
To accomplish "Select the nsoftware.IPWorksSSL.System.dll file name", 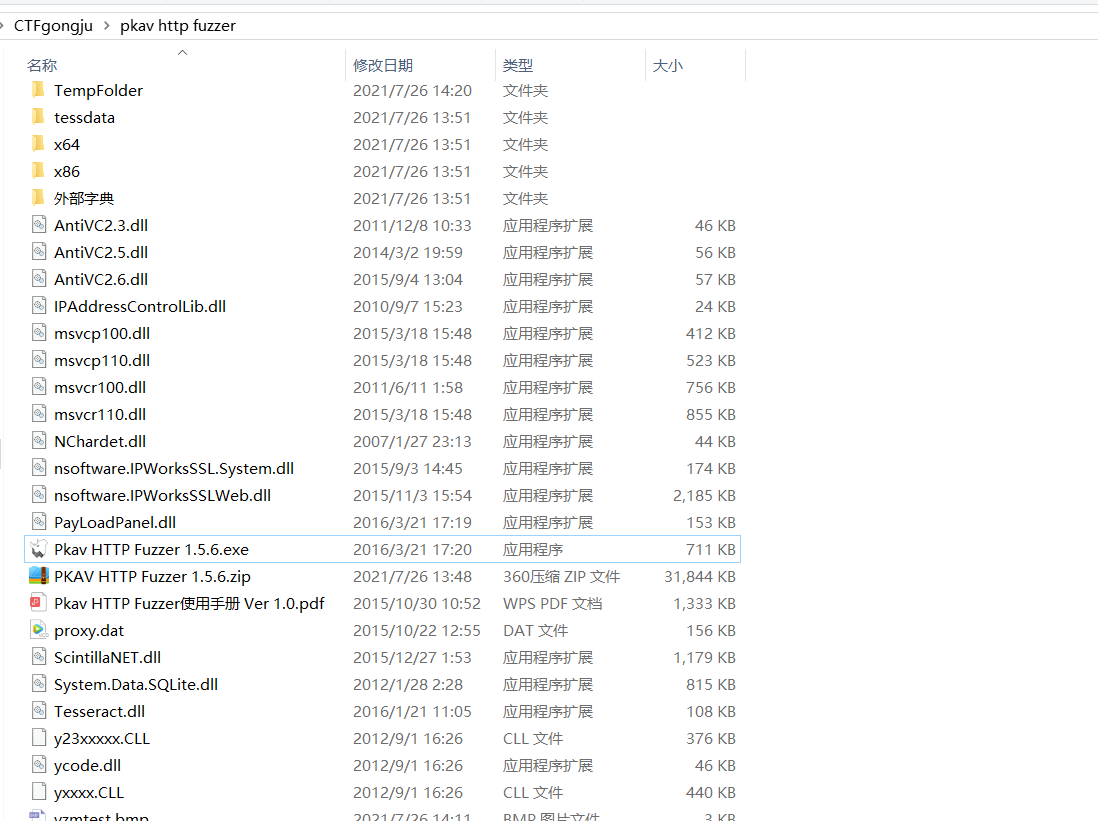I will [x=174, y=468].
